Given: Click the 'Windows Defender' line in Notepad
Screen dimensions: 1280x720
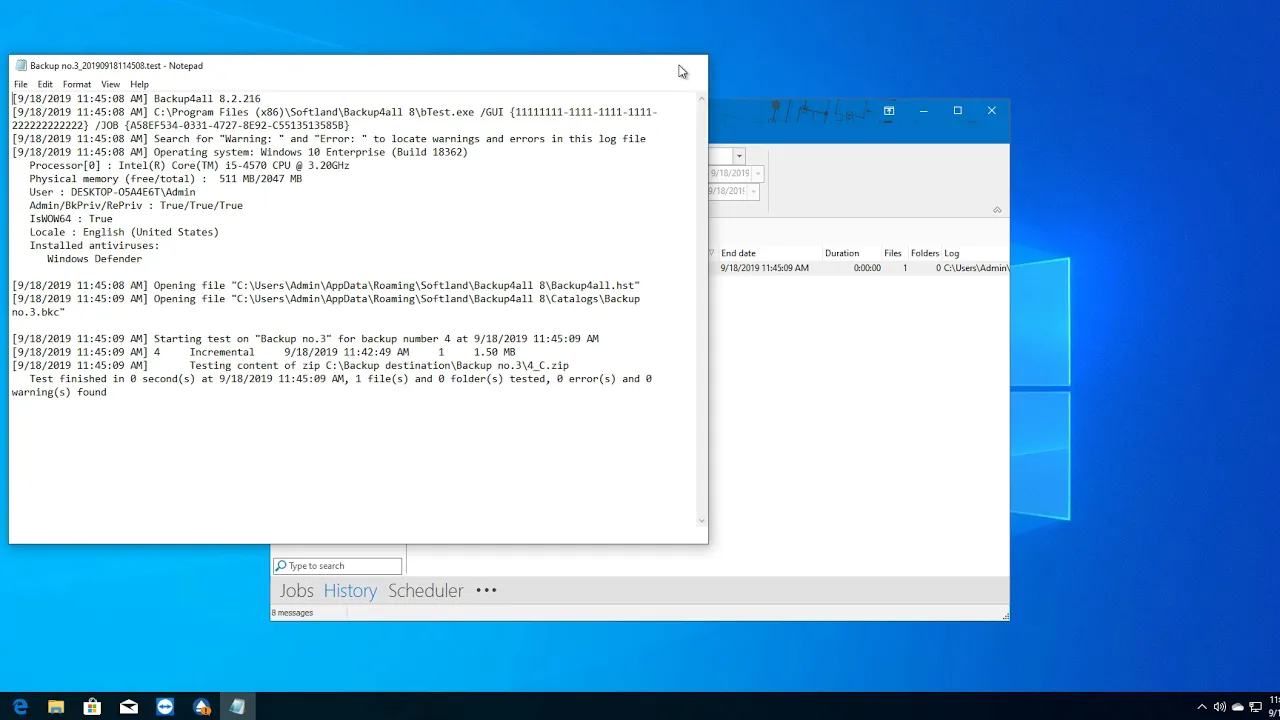Looking at the screenshot, I should click(94, 259).
